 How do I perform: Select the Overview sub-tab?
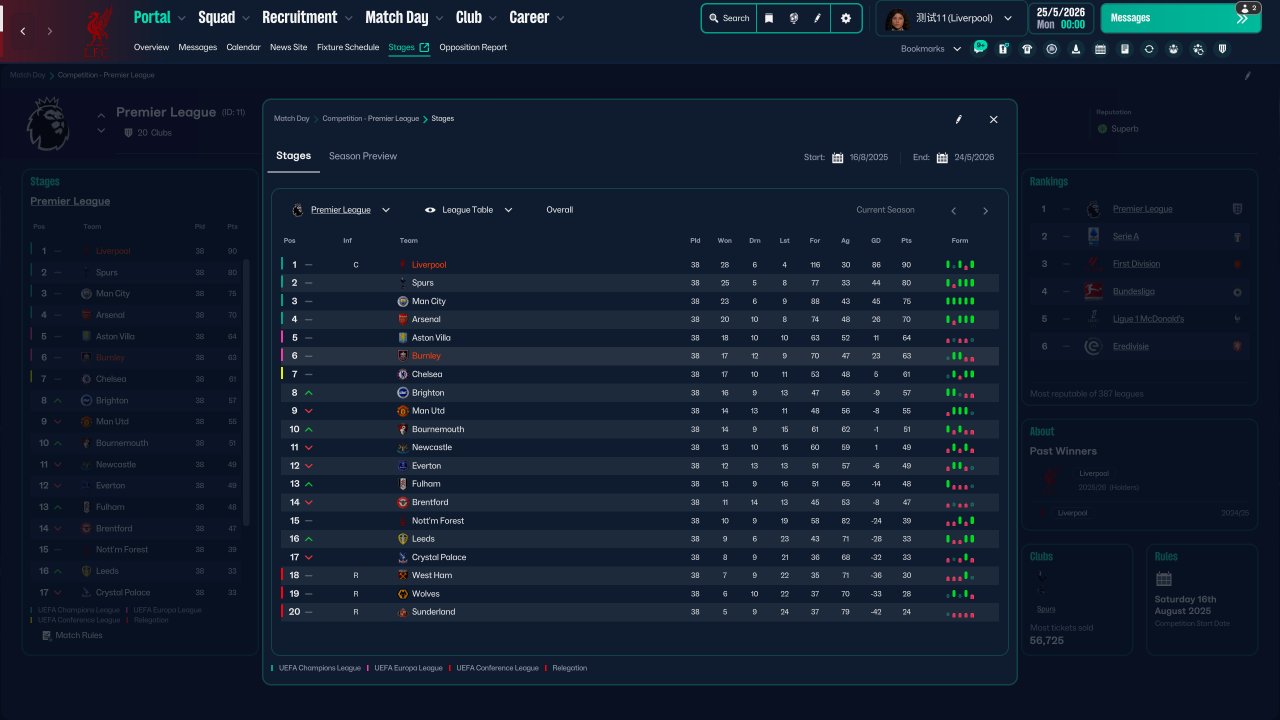(x=151, y=47)
